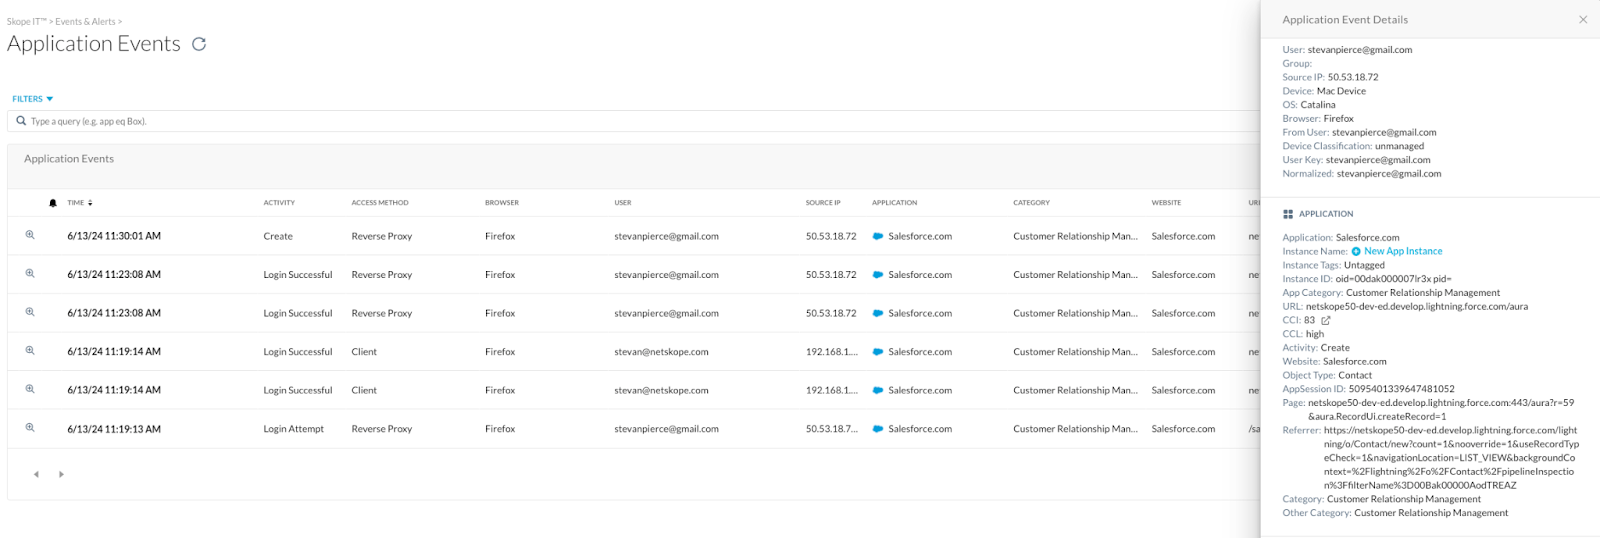Click Source IP value in details panel
Viewport: 1600px width, 538px height.
click(x=1353, y=77)
